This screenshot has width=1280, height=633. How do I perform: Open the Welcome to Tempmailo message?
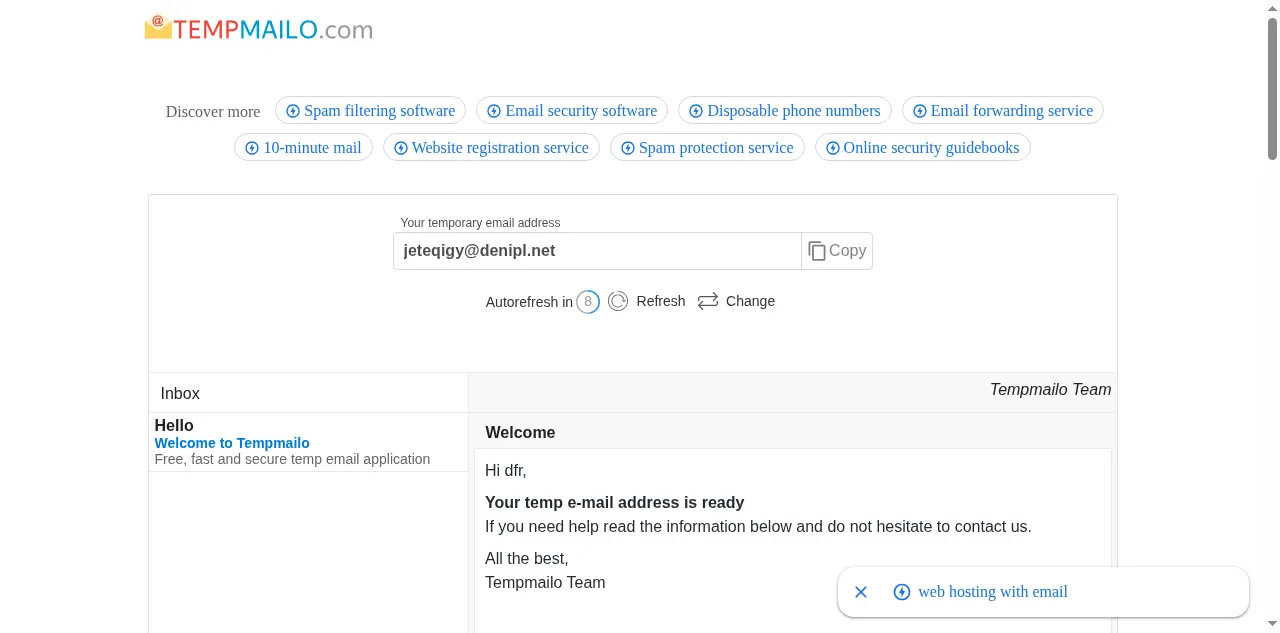click(232, 443)
